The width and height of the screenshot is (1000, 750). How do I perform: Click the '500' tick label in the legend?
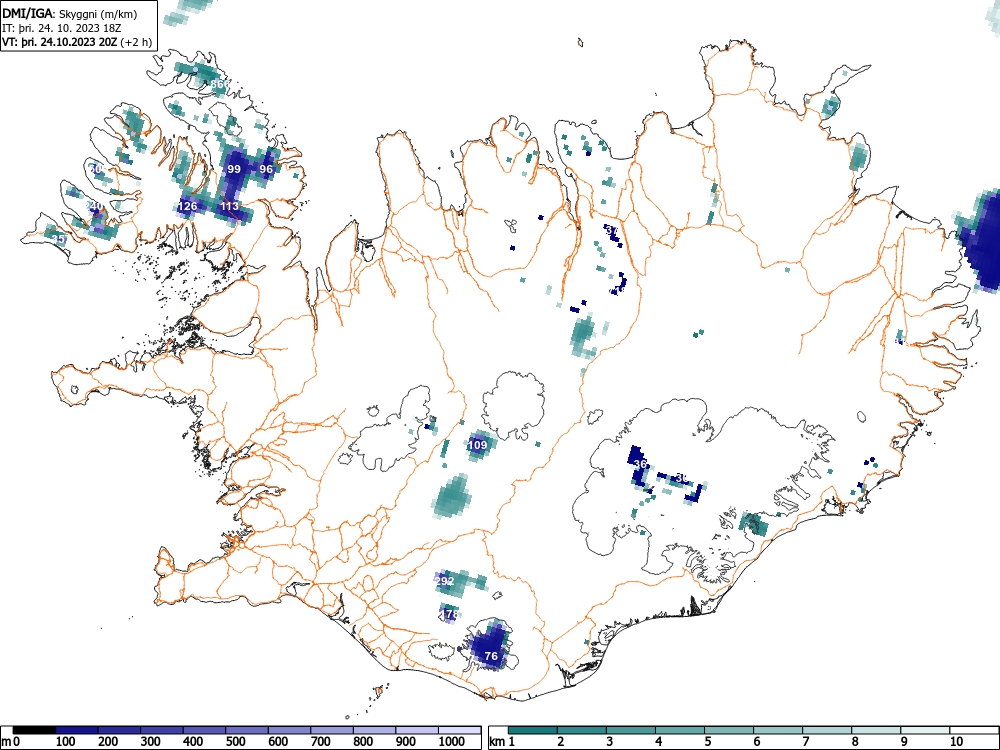coord(235,742)
